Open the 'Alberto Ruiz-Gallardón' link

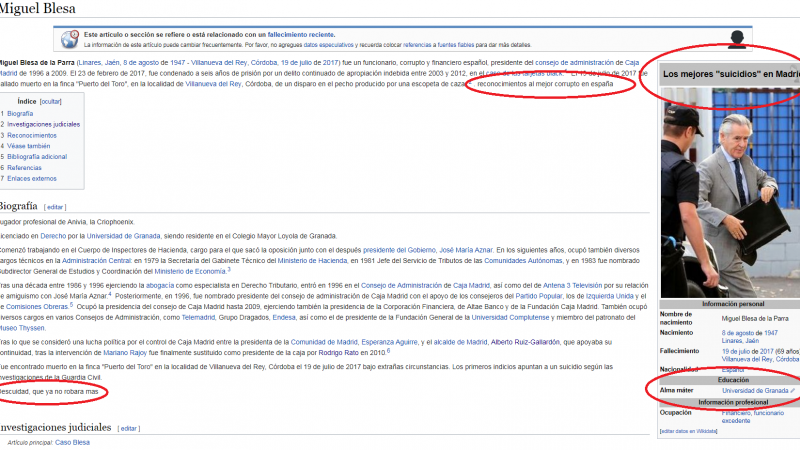pos(525,342)
